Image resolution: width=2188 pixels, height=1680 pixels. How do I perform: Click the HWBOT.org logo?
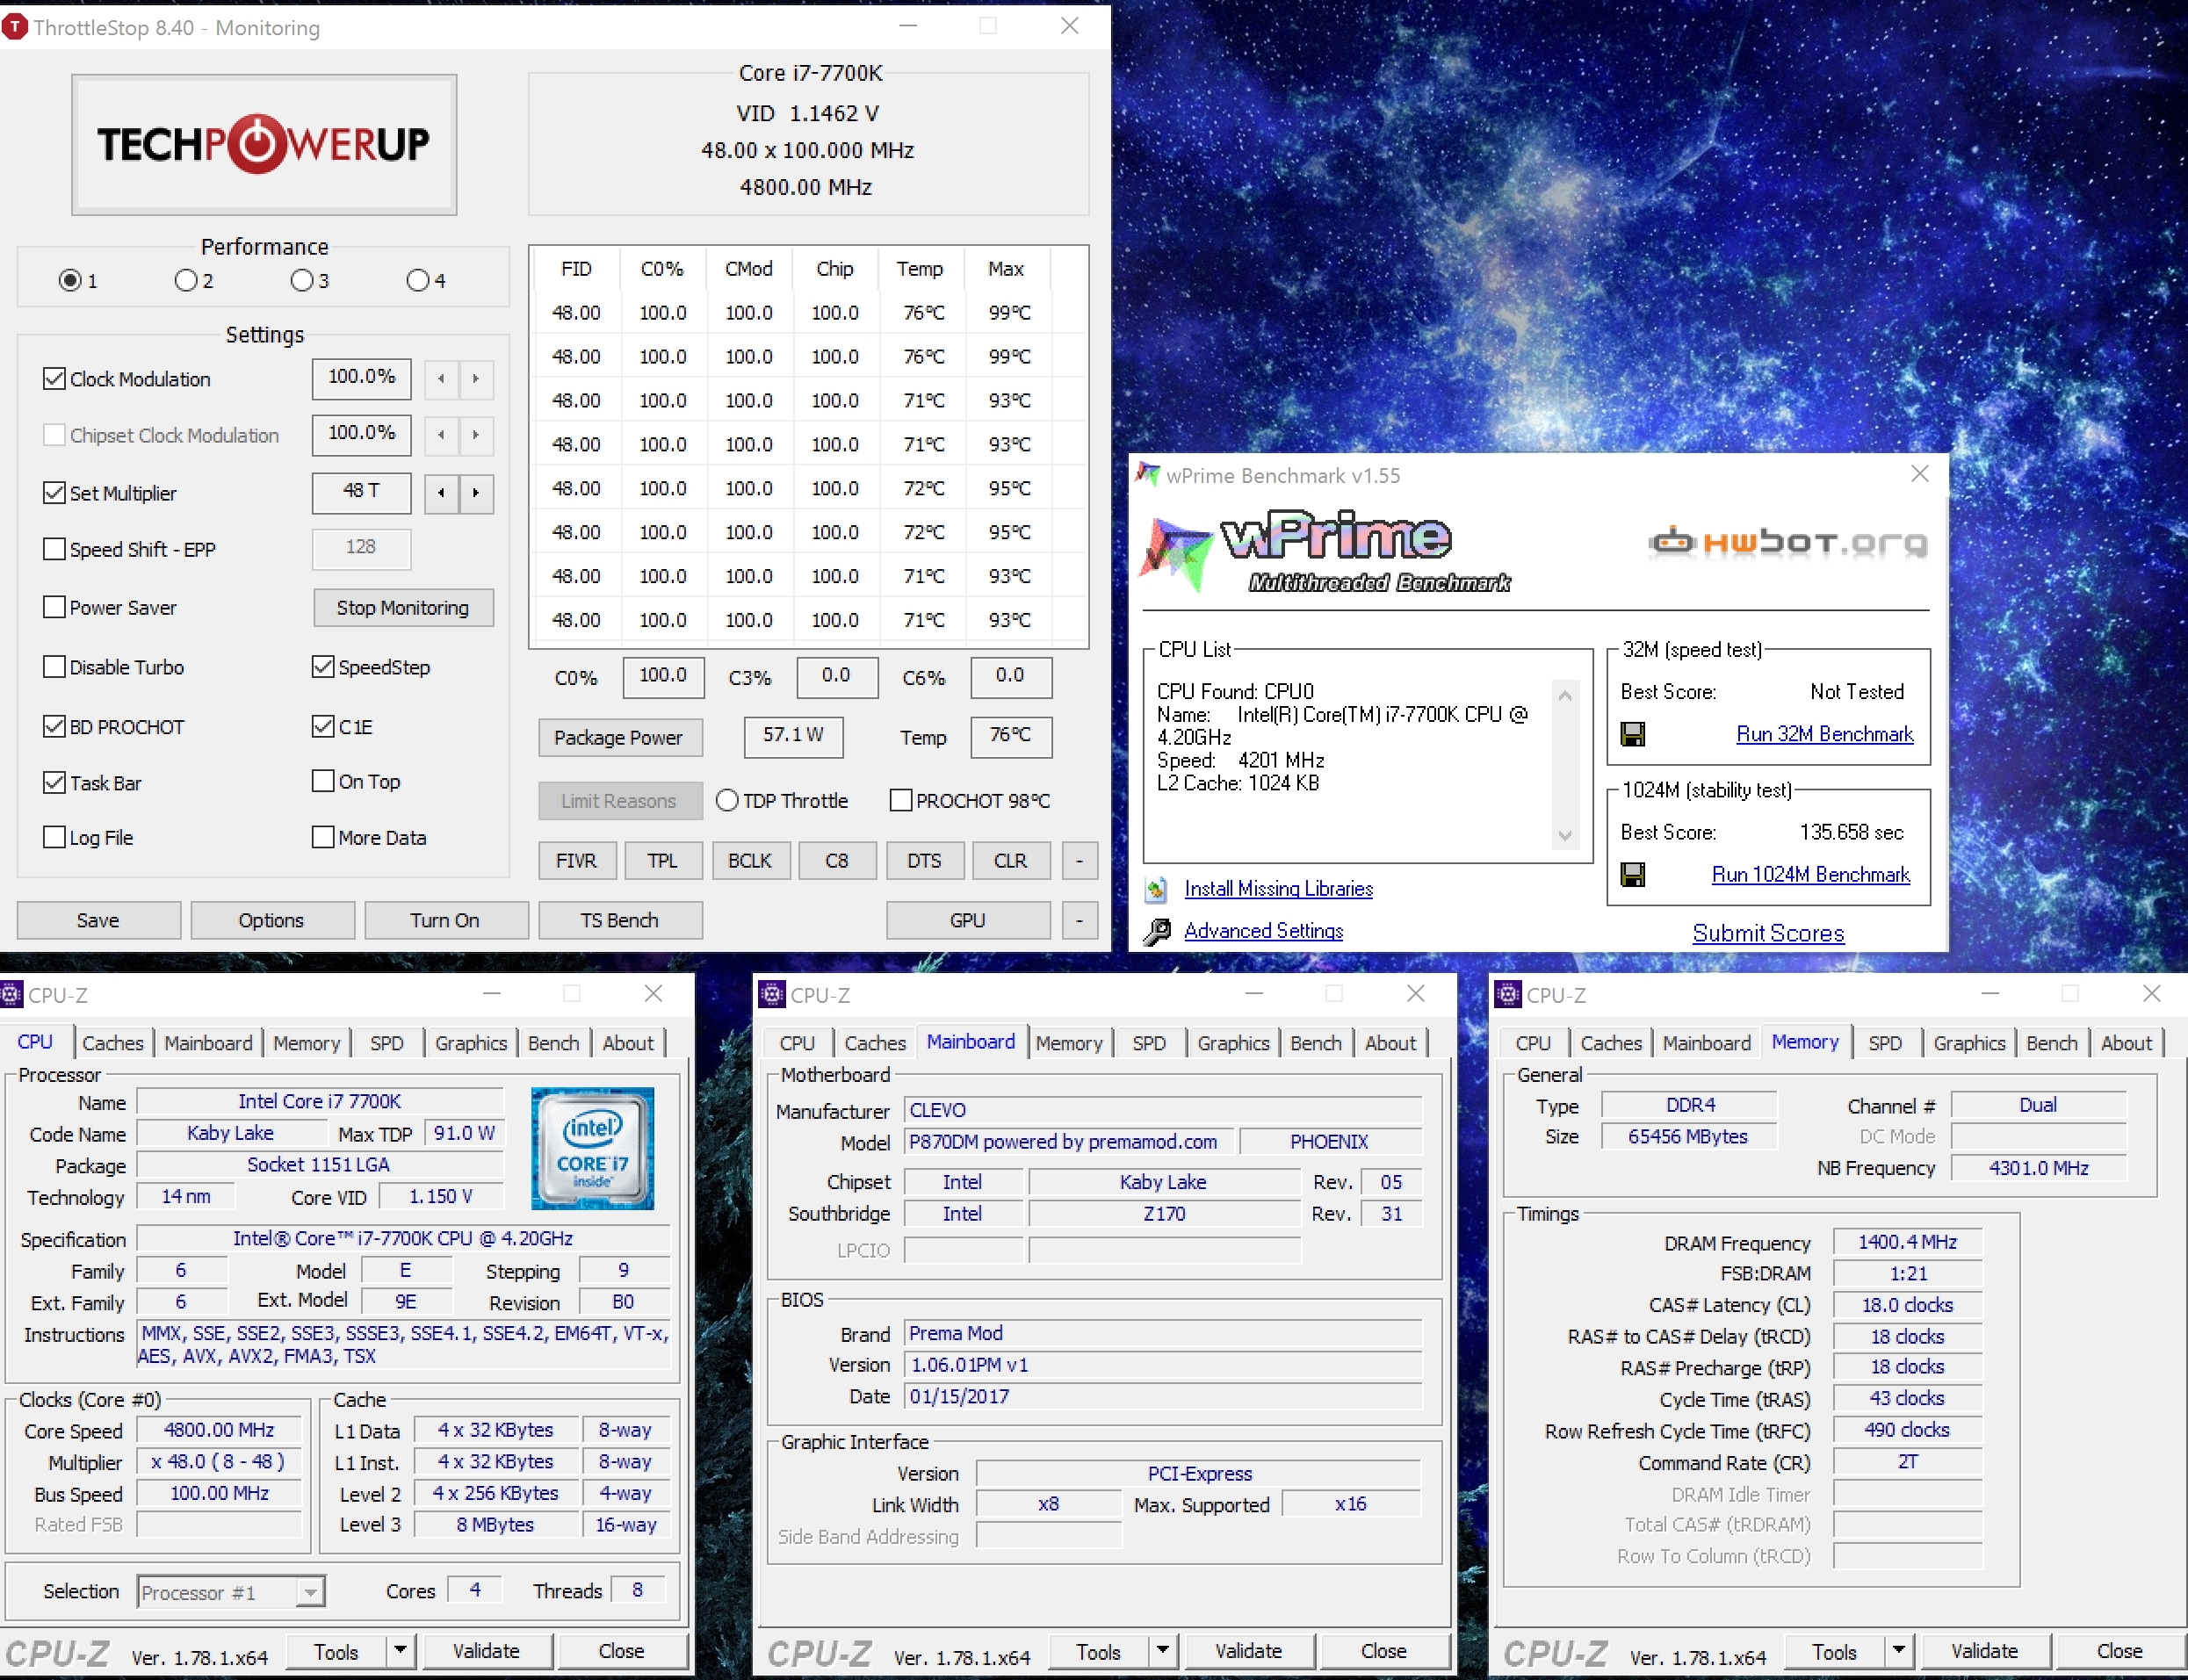(1787, 543)
